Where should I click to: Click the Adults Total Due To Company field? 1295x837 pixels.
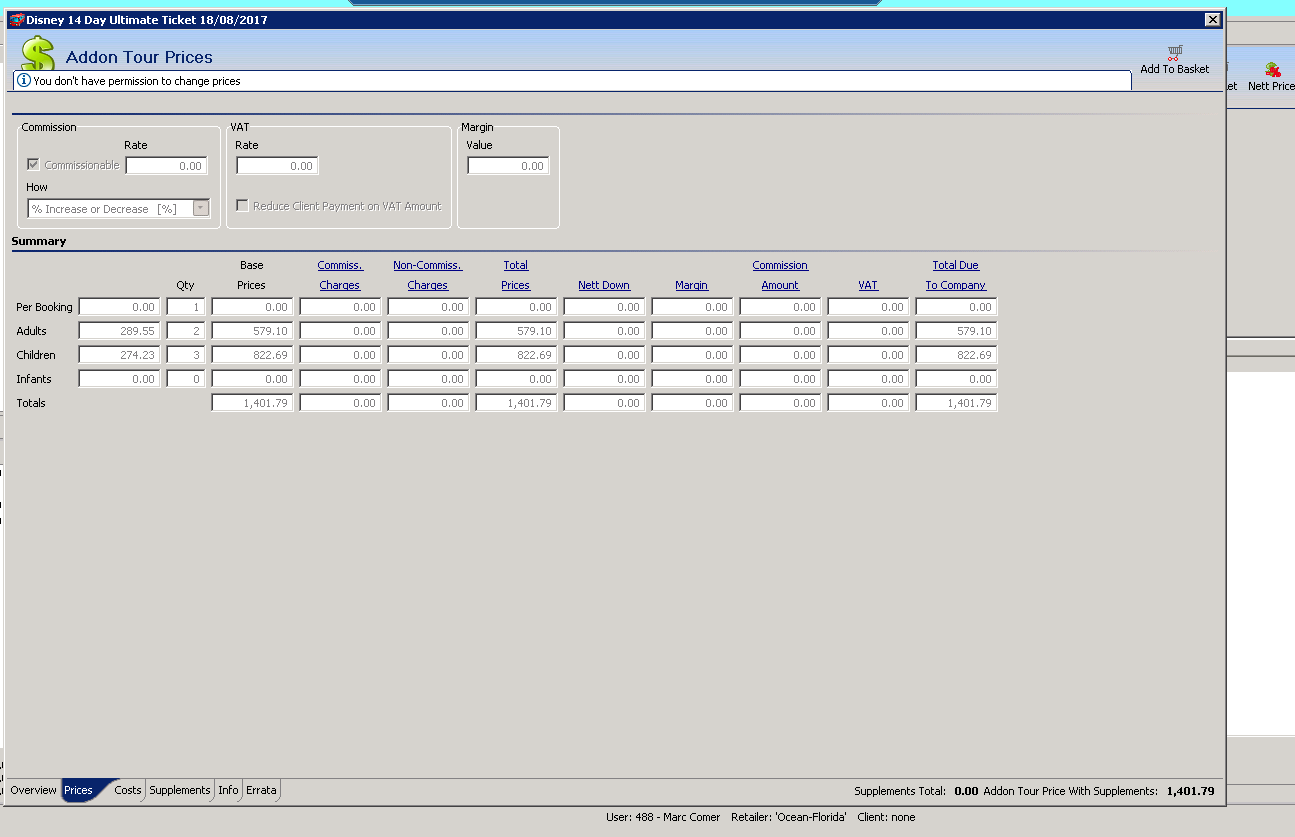(x=956, y=331)
